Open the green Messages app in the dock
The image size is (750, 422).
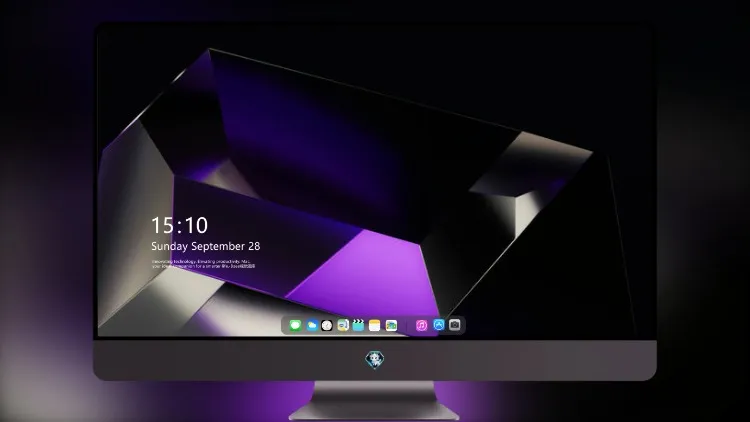(295, 325)
